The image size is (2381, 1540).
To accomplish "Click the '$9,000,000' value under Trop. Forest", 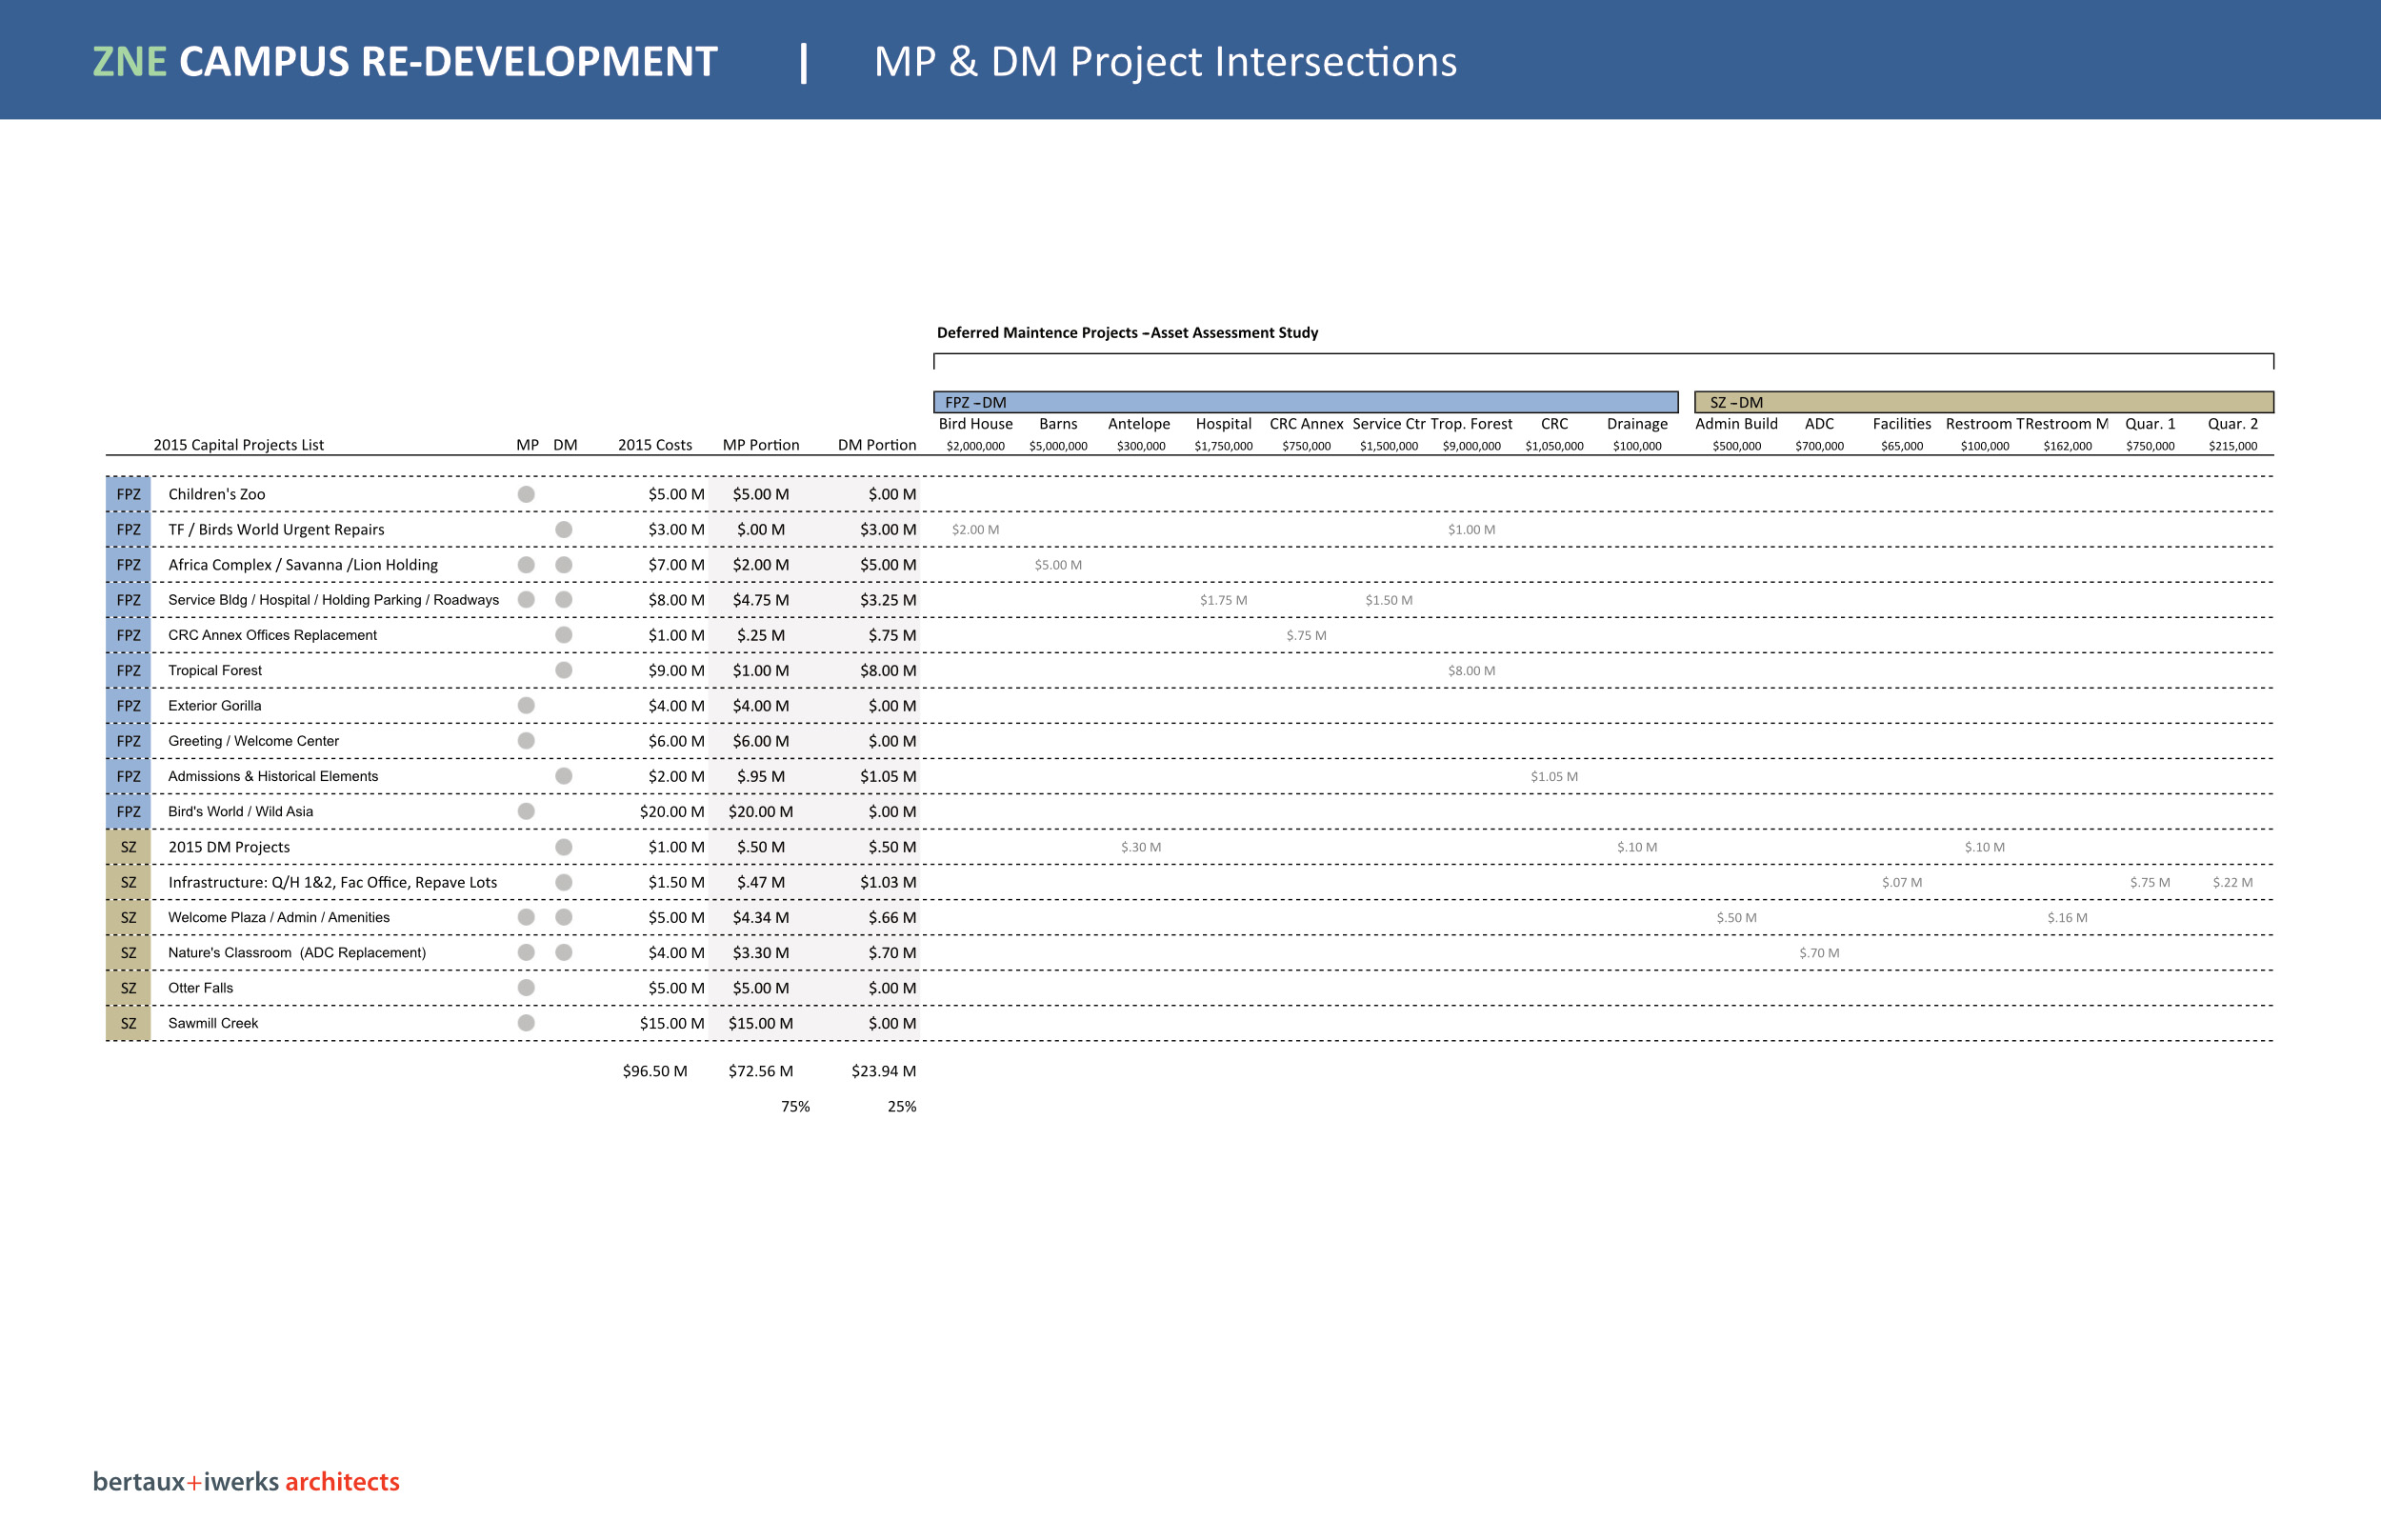I will (x=1471, y=446).
